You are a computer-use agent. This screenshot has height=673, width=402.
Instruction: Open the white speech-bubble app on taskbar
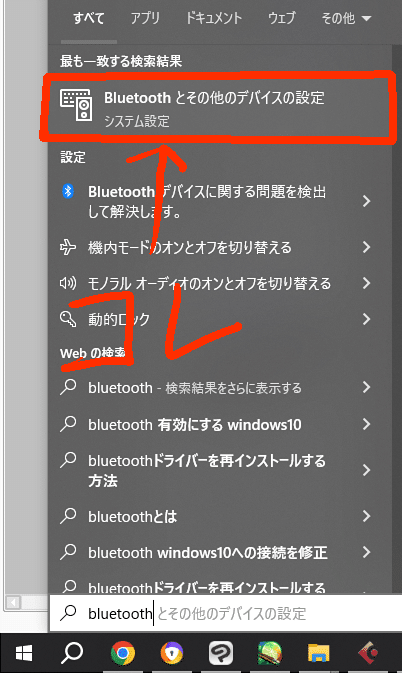click(221, 653)
